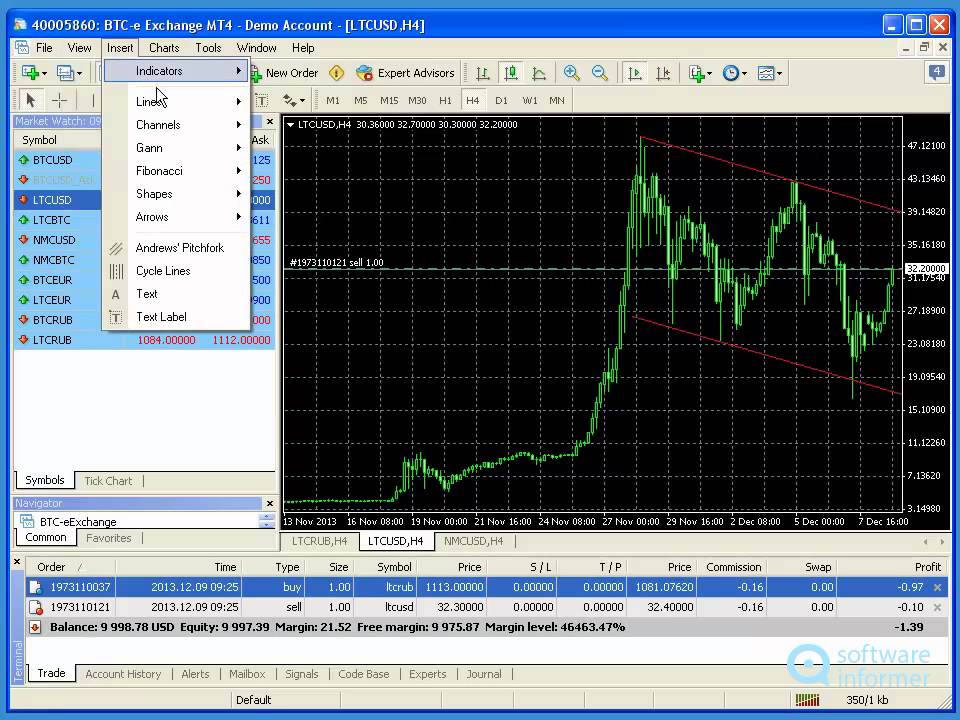960x720 pixels.
Task: Click the BTC-eExchange Navigator item
Action: click(77, 522)
